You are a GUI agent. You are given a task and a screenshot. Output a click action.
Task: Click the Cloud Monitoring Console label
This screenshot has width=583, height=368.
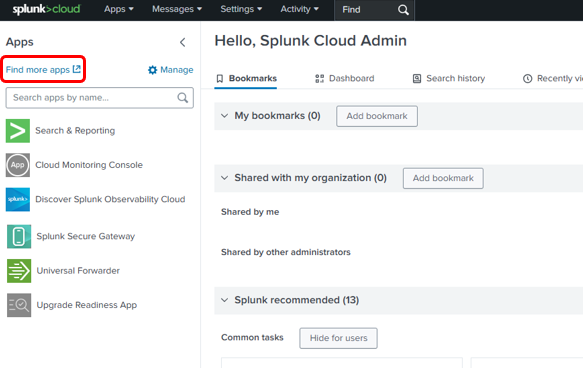89,165
